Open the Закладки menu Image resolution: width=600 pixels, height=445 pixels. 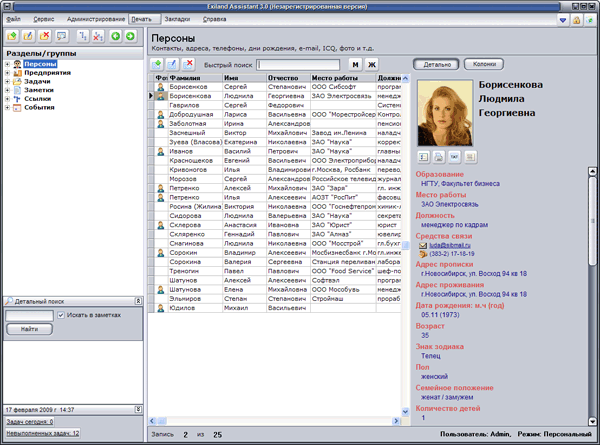point(177,19)
